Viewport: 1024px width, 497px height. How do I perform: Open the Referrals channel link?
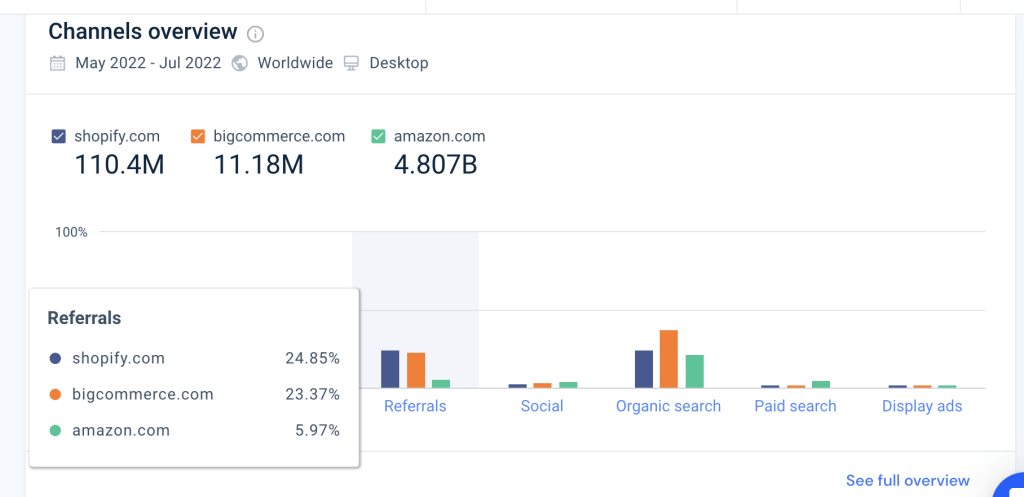[415, 406]
